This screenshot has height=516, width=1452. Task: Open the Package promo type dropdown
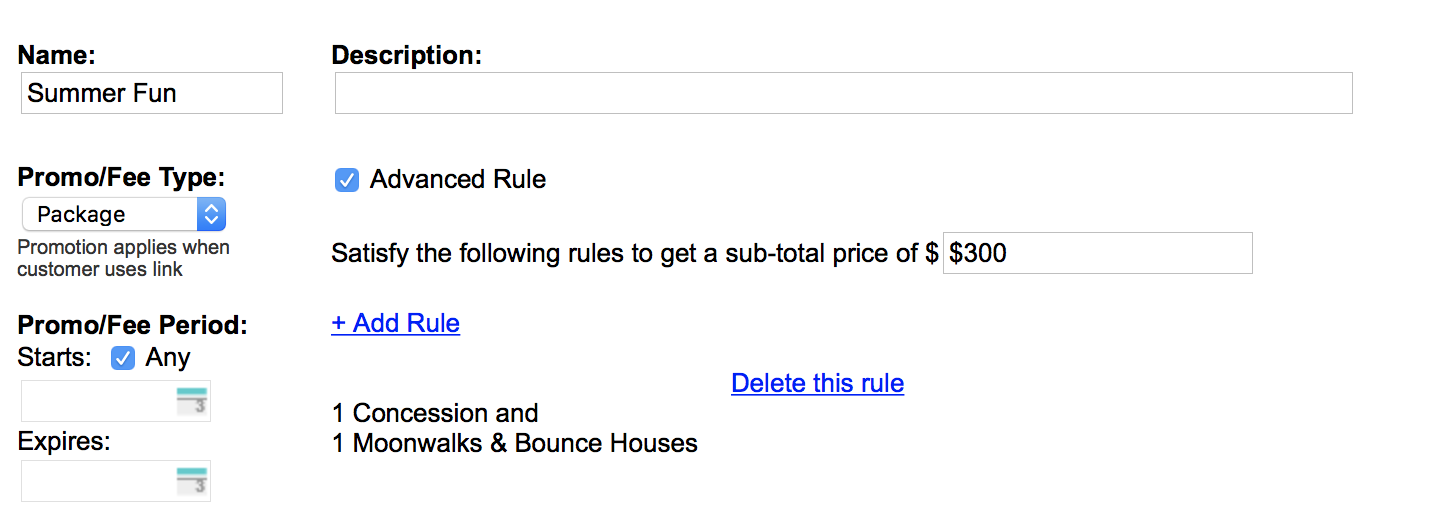pos(124,214)
